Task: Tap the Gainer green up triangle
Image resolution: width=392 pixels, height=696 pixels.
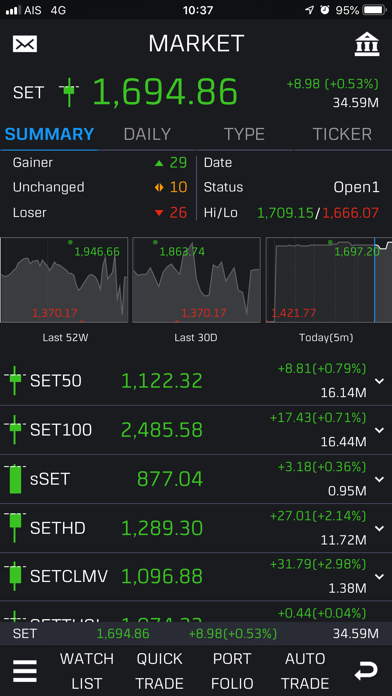Action: tap(159, 163)
